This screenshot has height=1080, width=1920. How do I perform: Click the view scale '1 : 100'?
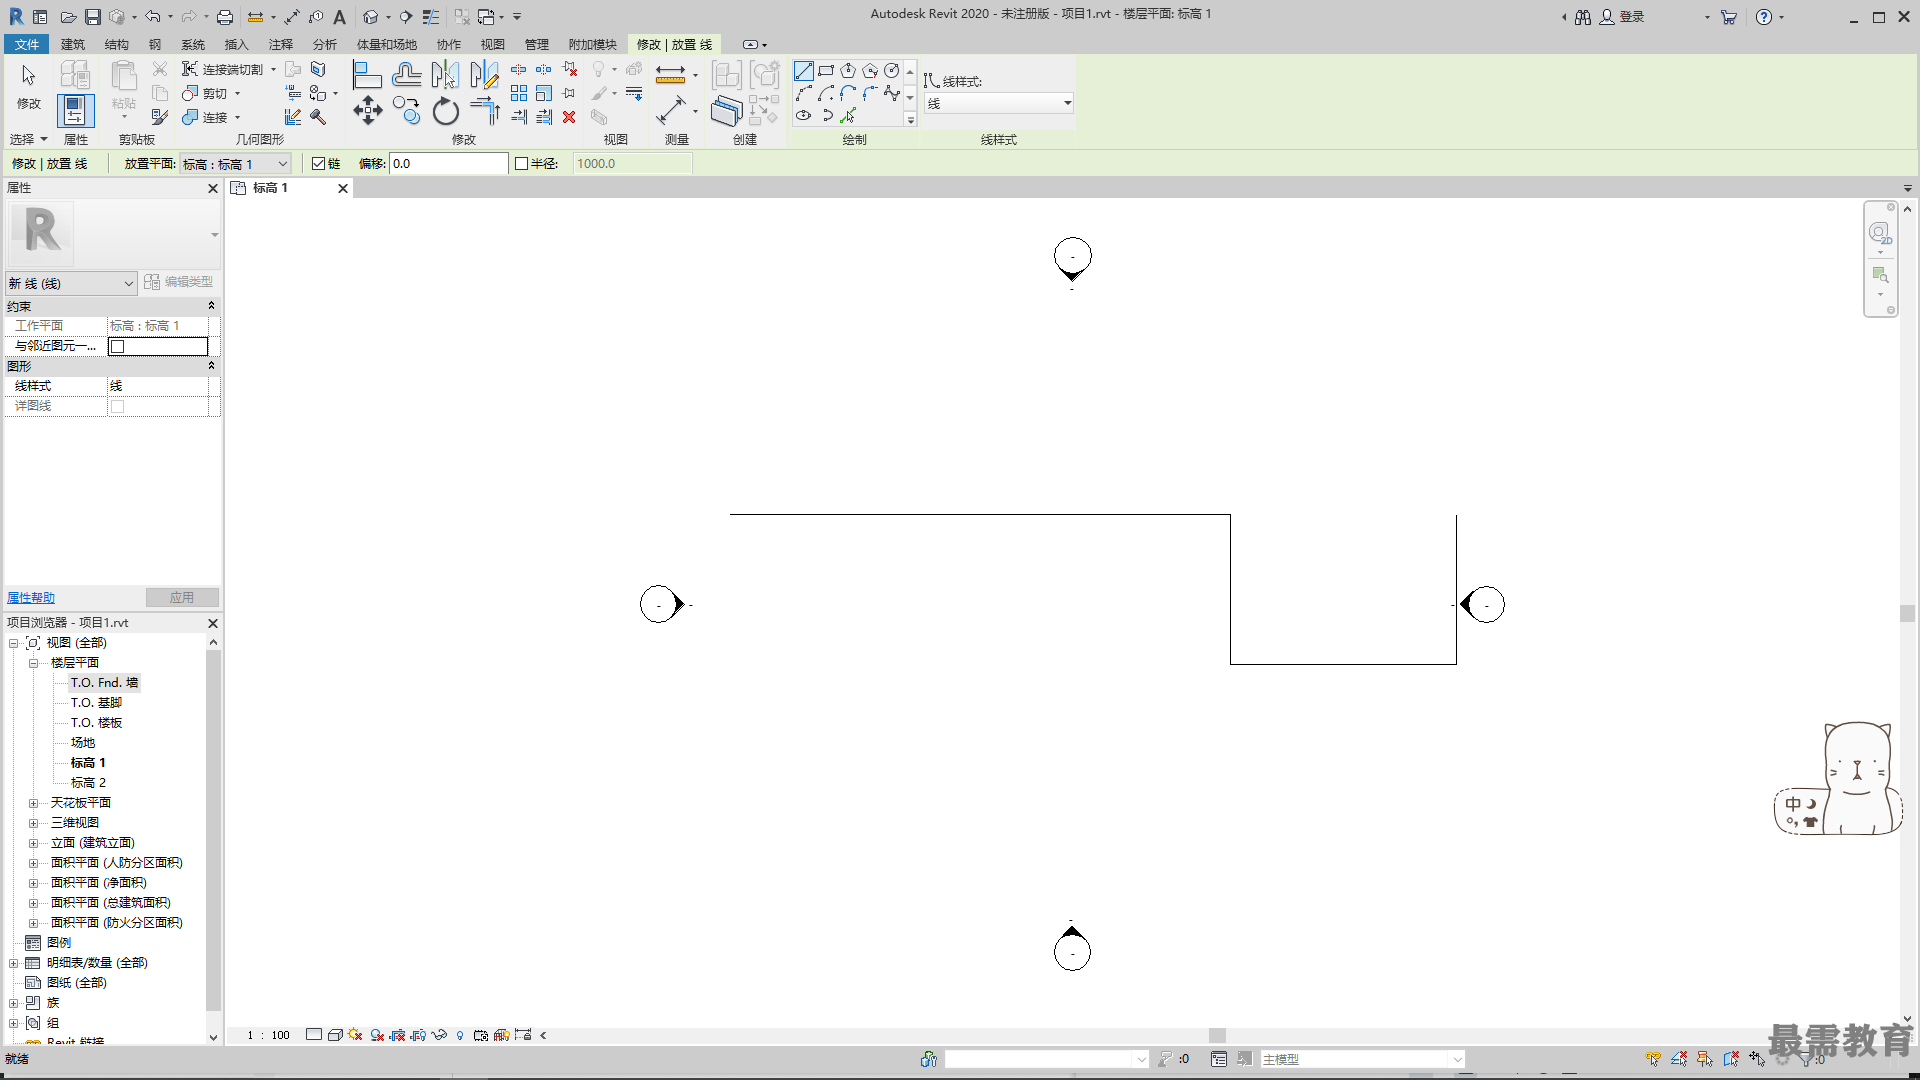(268, 1035)
